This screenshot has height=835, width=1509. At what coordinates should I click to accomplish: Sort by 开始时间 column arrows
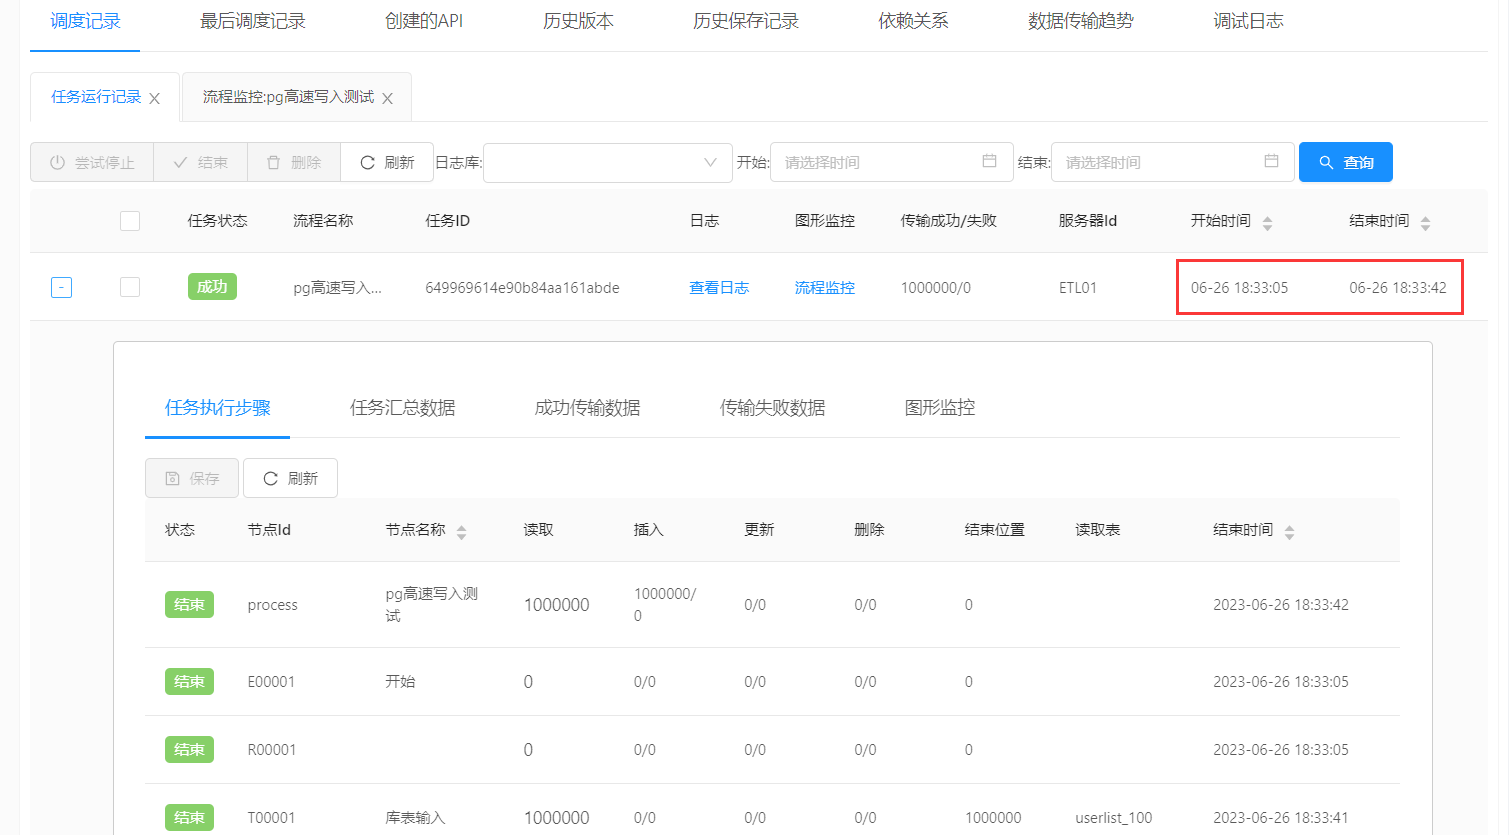click(1267, 223)
